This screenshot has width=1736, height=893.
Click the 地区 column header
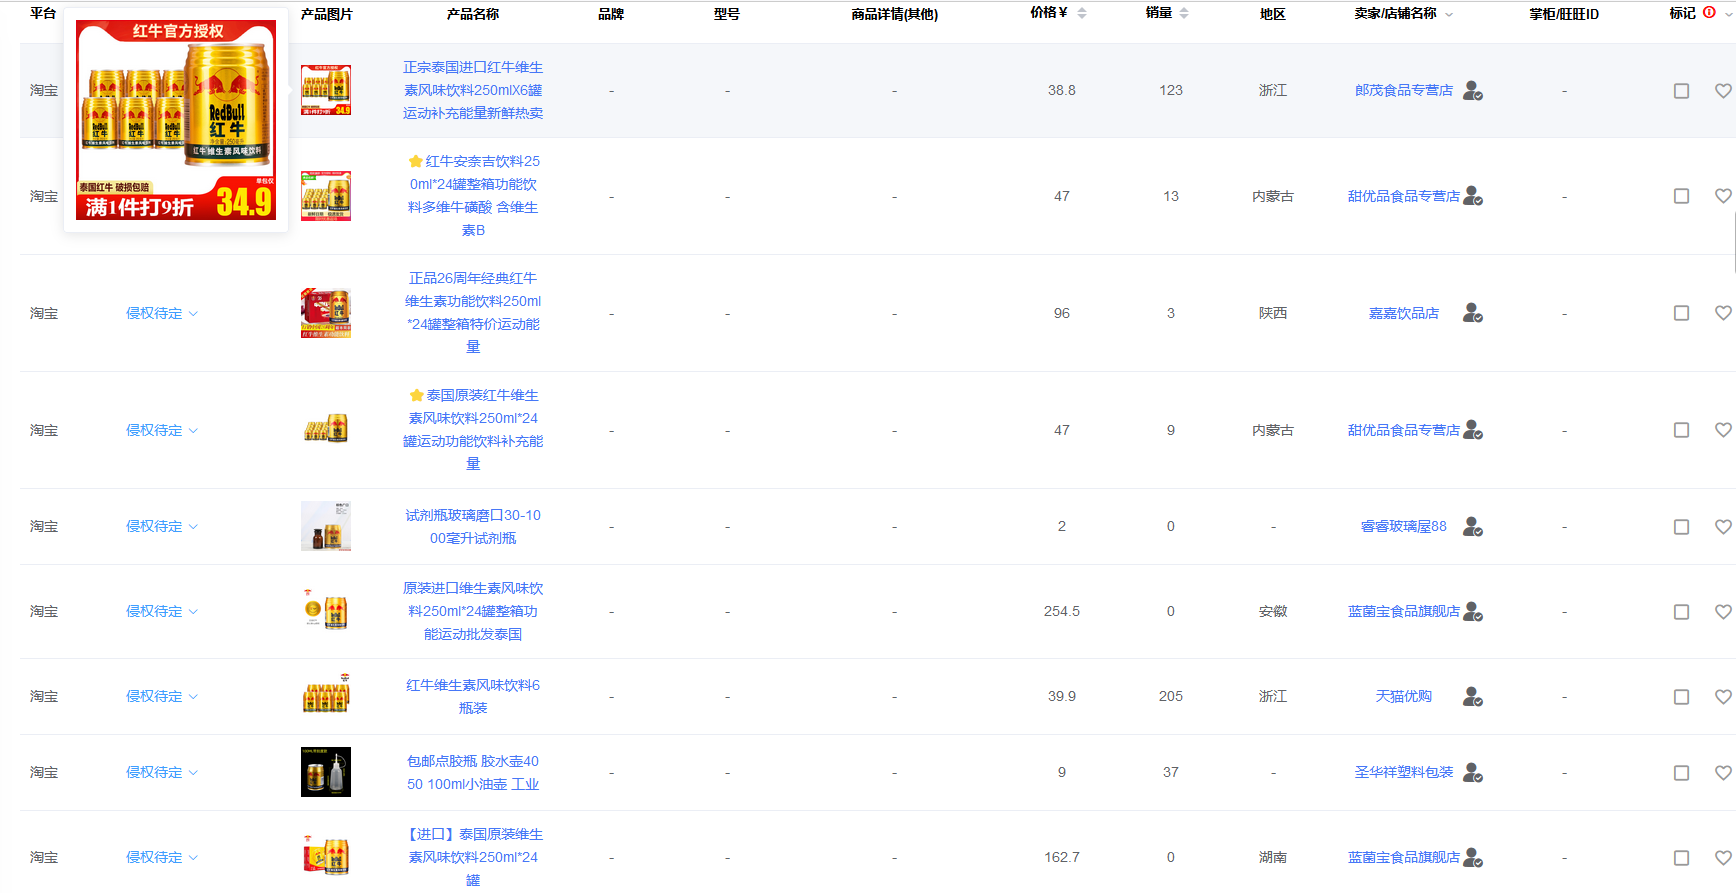1272,14
